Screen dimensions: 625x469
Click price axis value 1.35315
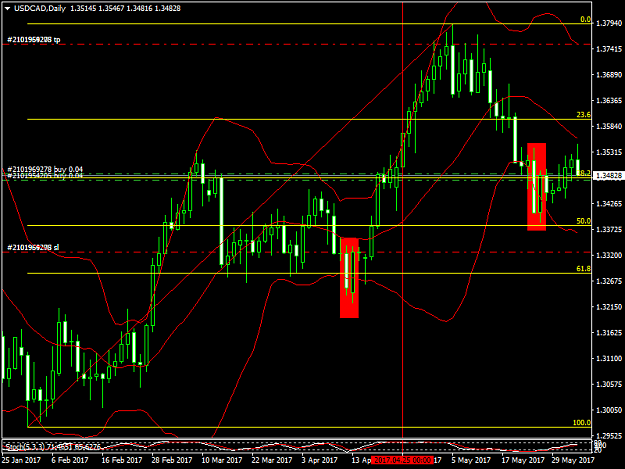[609, 152]
